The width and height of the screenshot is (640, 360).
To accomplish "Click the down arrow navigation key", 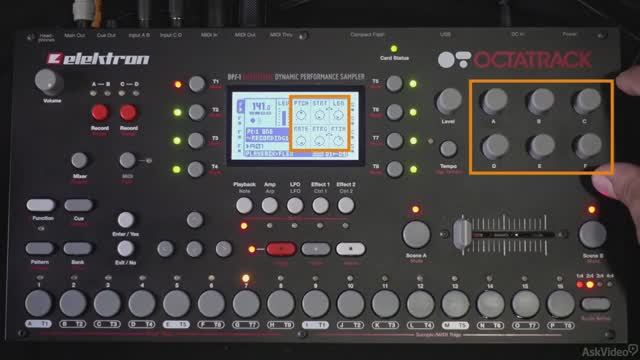I will click(x=194, y=249).
